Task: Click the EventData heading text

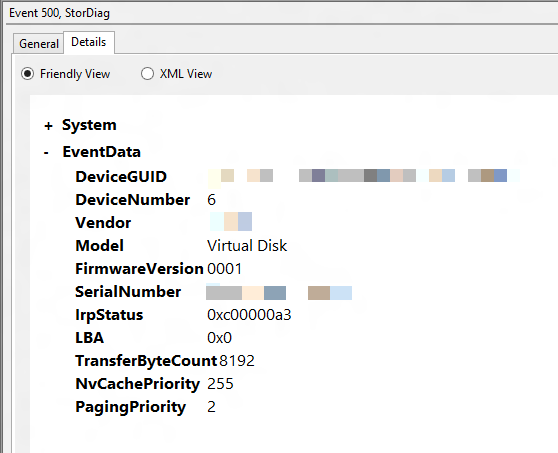Action: coord(102,152)
